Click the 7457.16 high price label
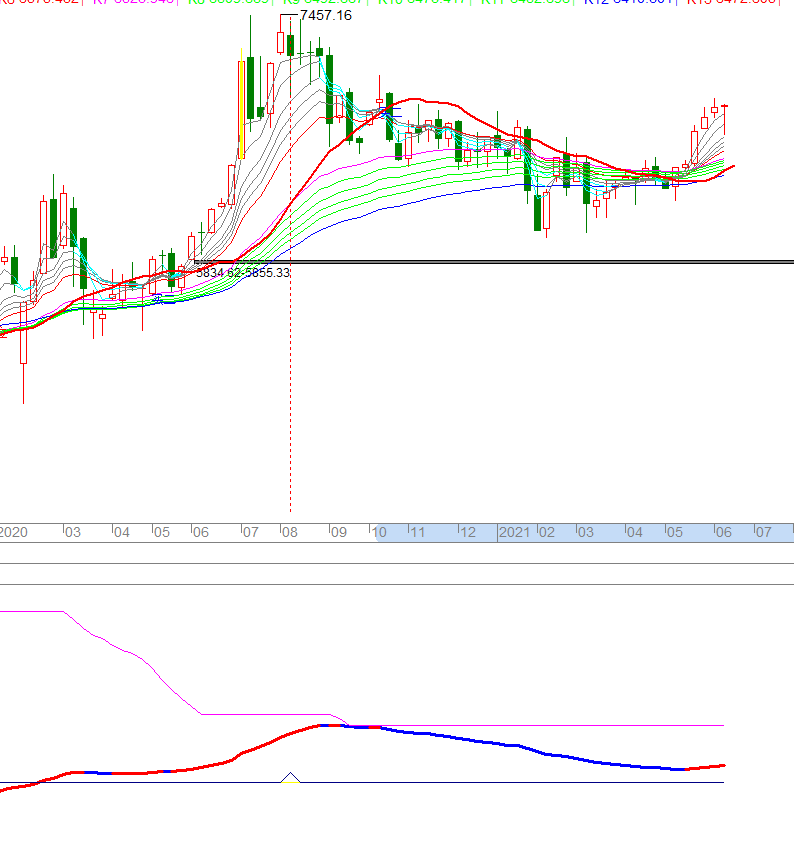The width and height of the screenshot is (794, 865). (x=326, y=15)
